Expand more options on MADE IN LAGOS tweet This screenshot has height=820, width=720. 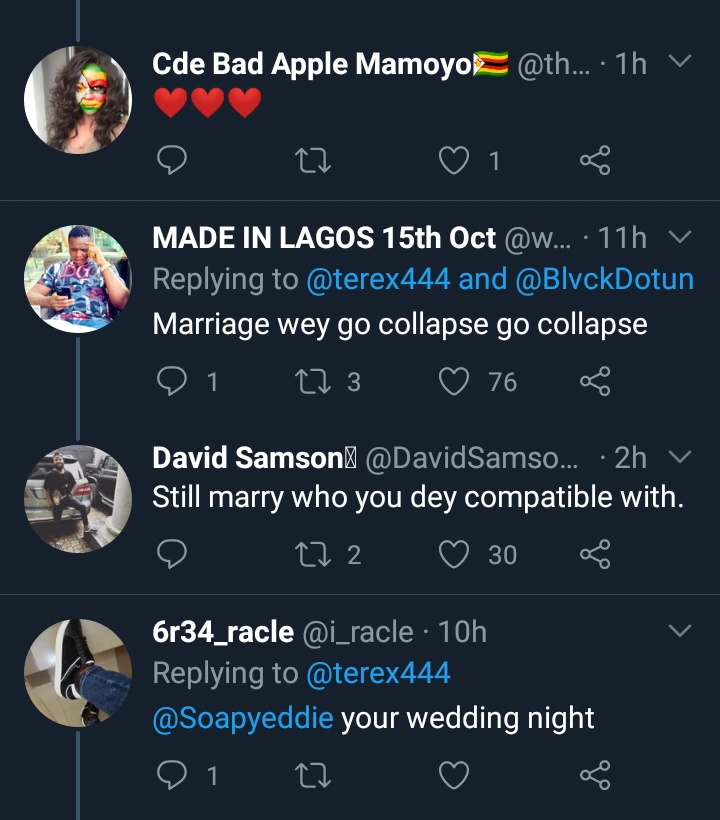point(679,237)
